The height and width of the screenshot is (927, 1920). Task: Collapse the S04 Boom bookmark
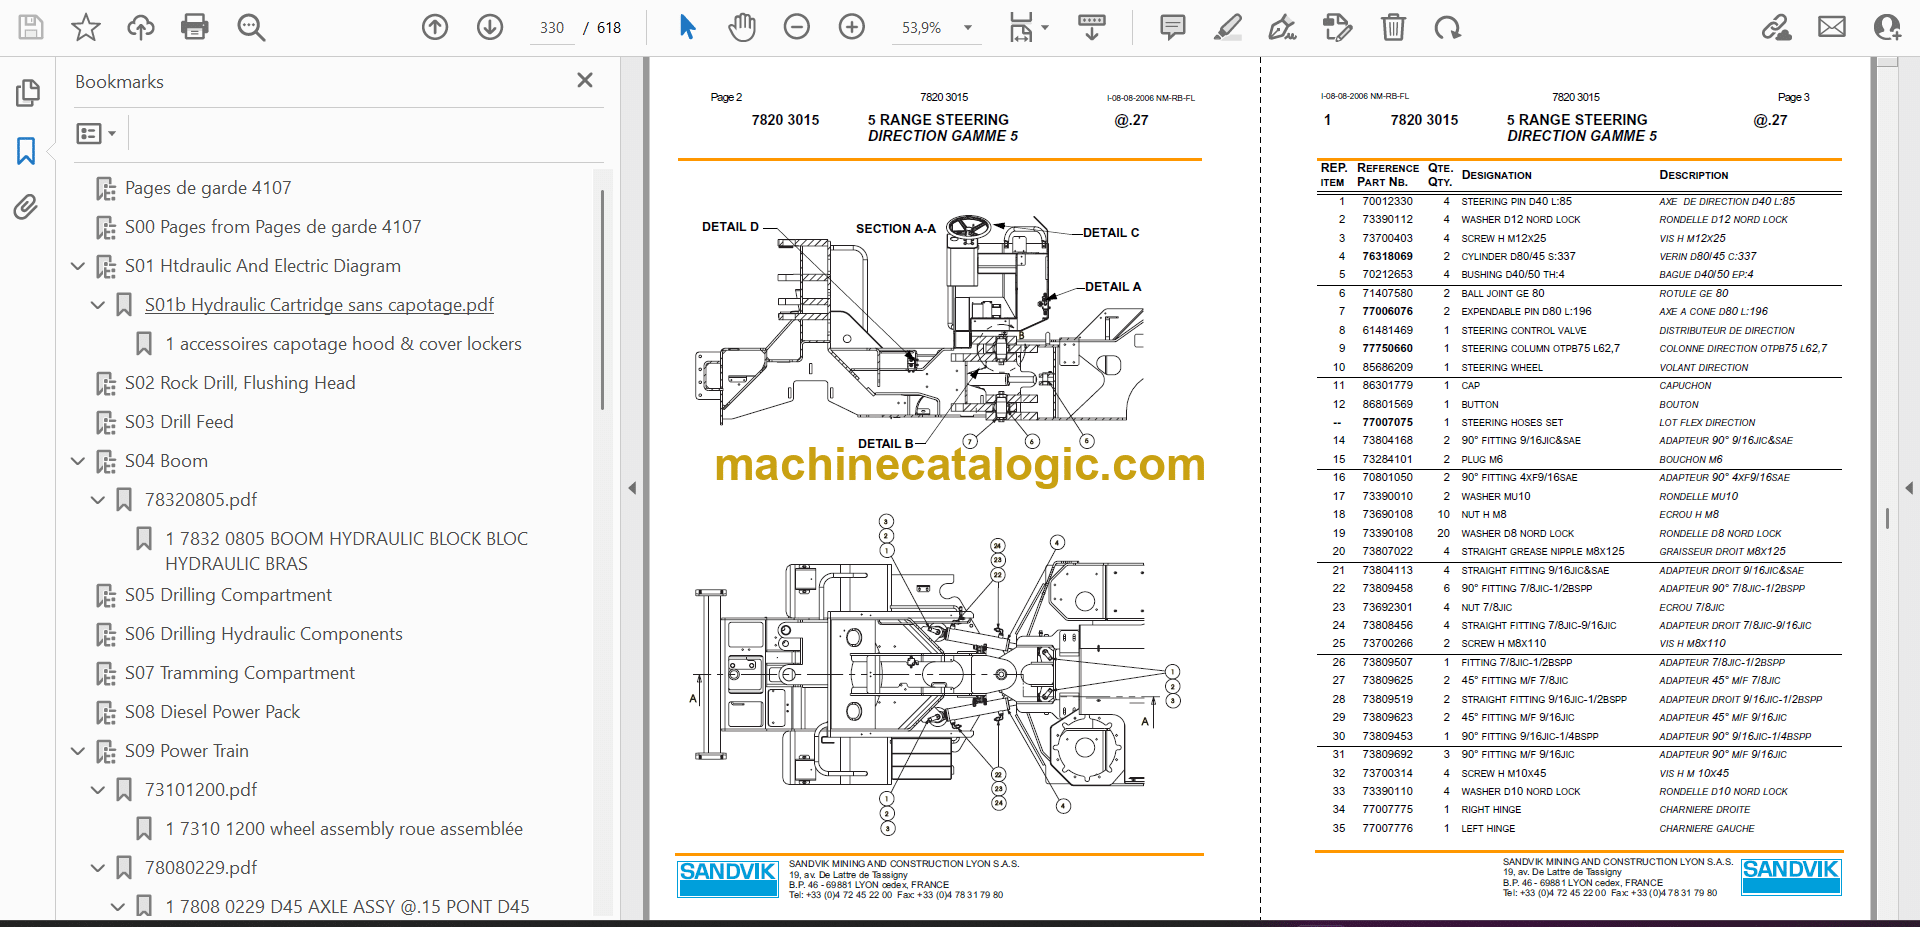[78, 461]
